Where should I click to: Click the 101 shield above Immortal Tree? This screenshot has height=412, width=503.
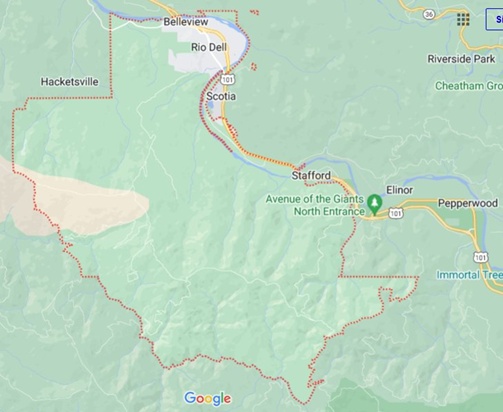point(480,257)
